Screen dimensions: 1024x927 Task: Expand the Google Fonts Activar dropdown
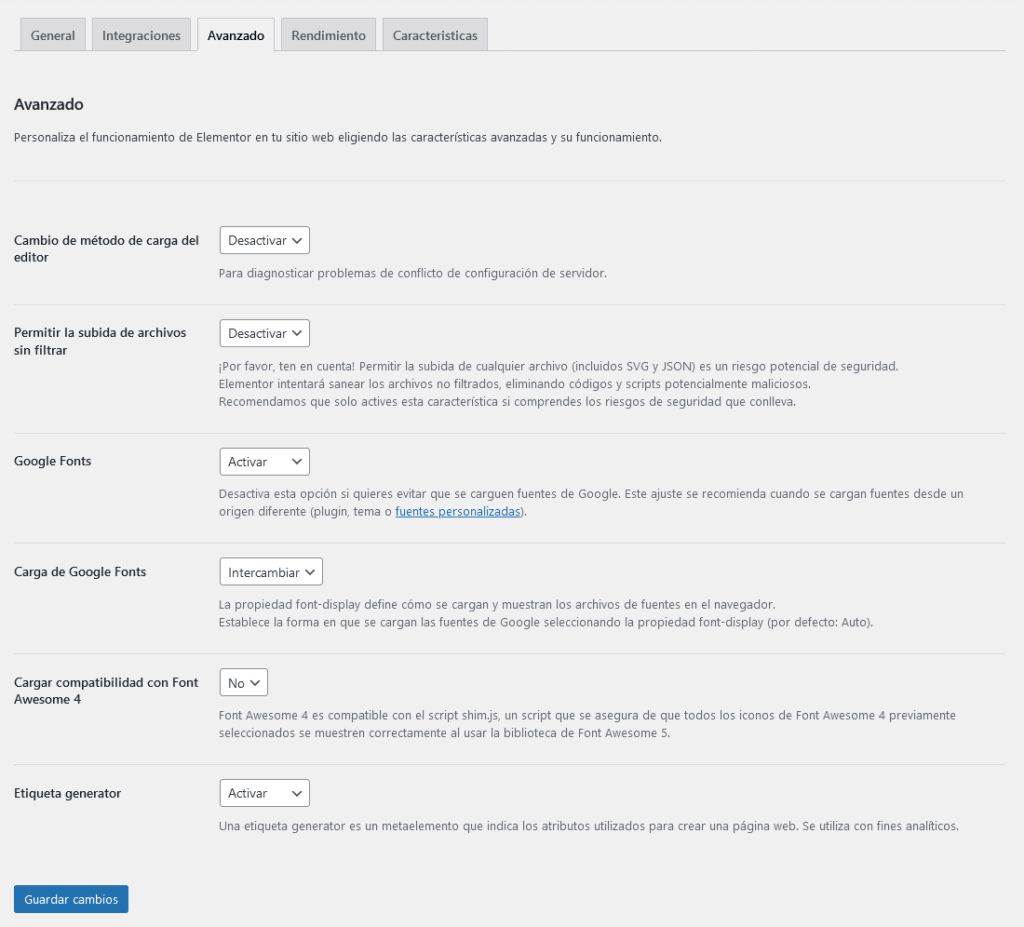coord(264,461)
